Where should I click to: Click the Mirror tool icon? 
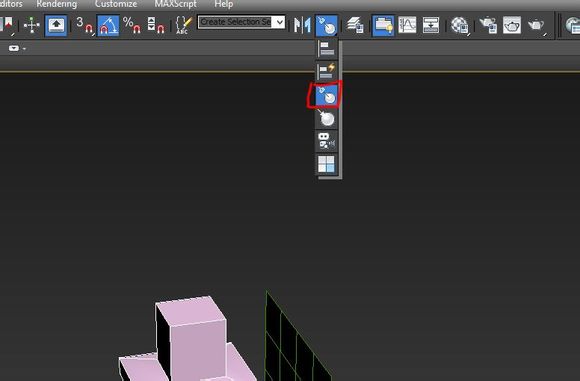302,25
